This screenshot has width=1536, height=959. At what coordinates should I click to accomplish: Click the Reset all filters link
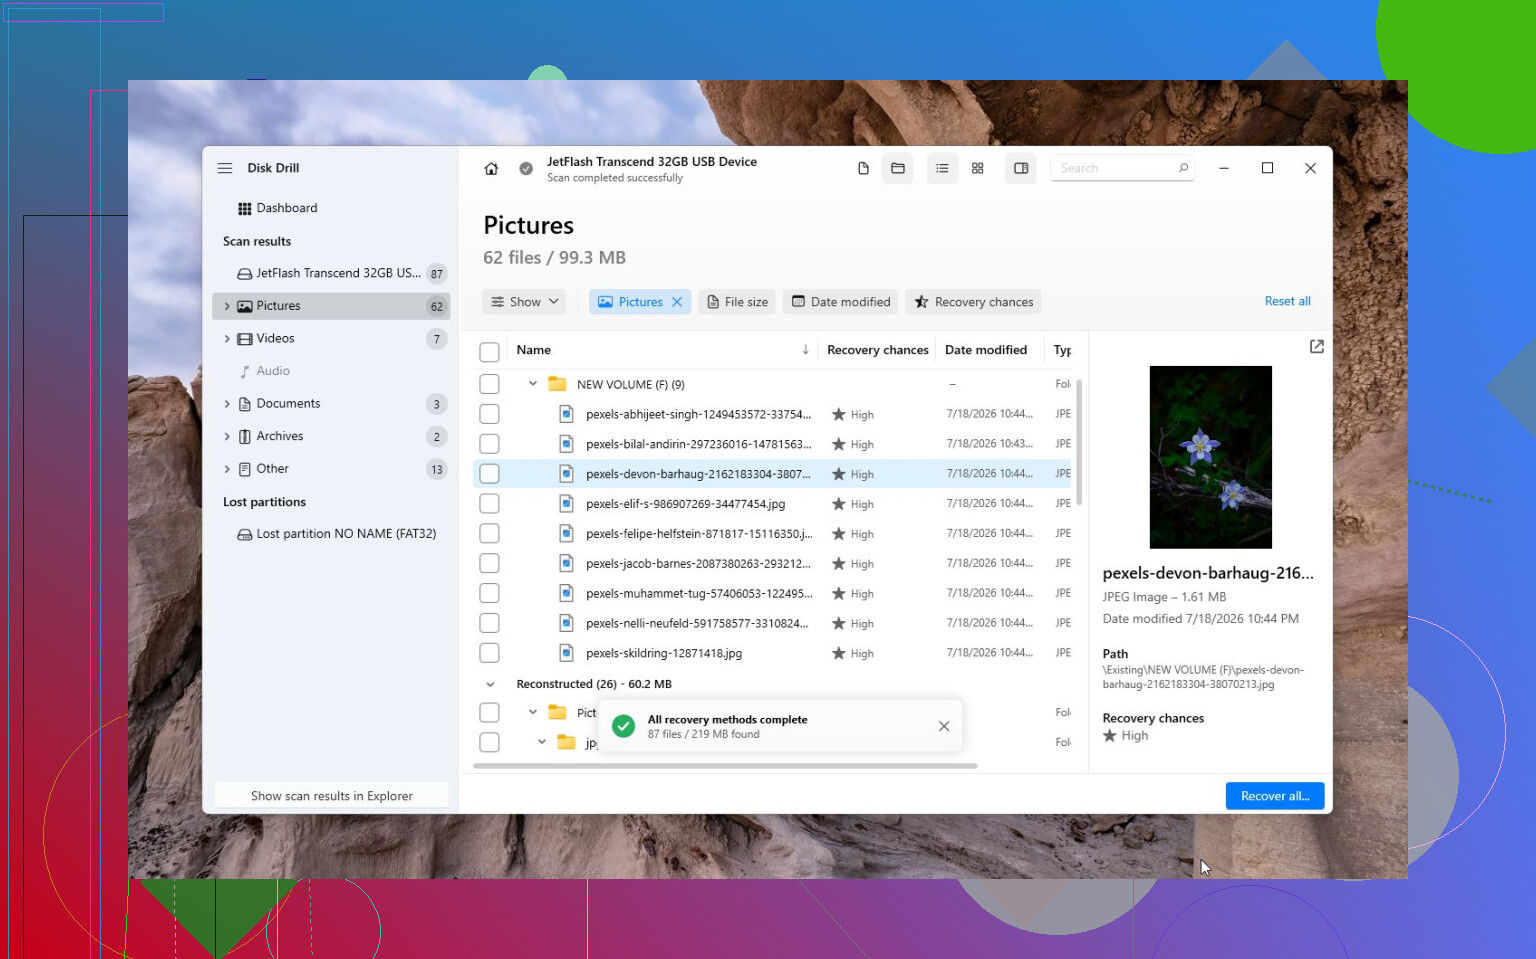pos(1287,301)
